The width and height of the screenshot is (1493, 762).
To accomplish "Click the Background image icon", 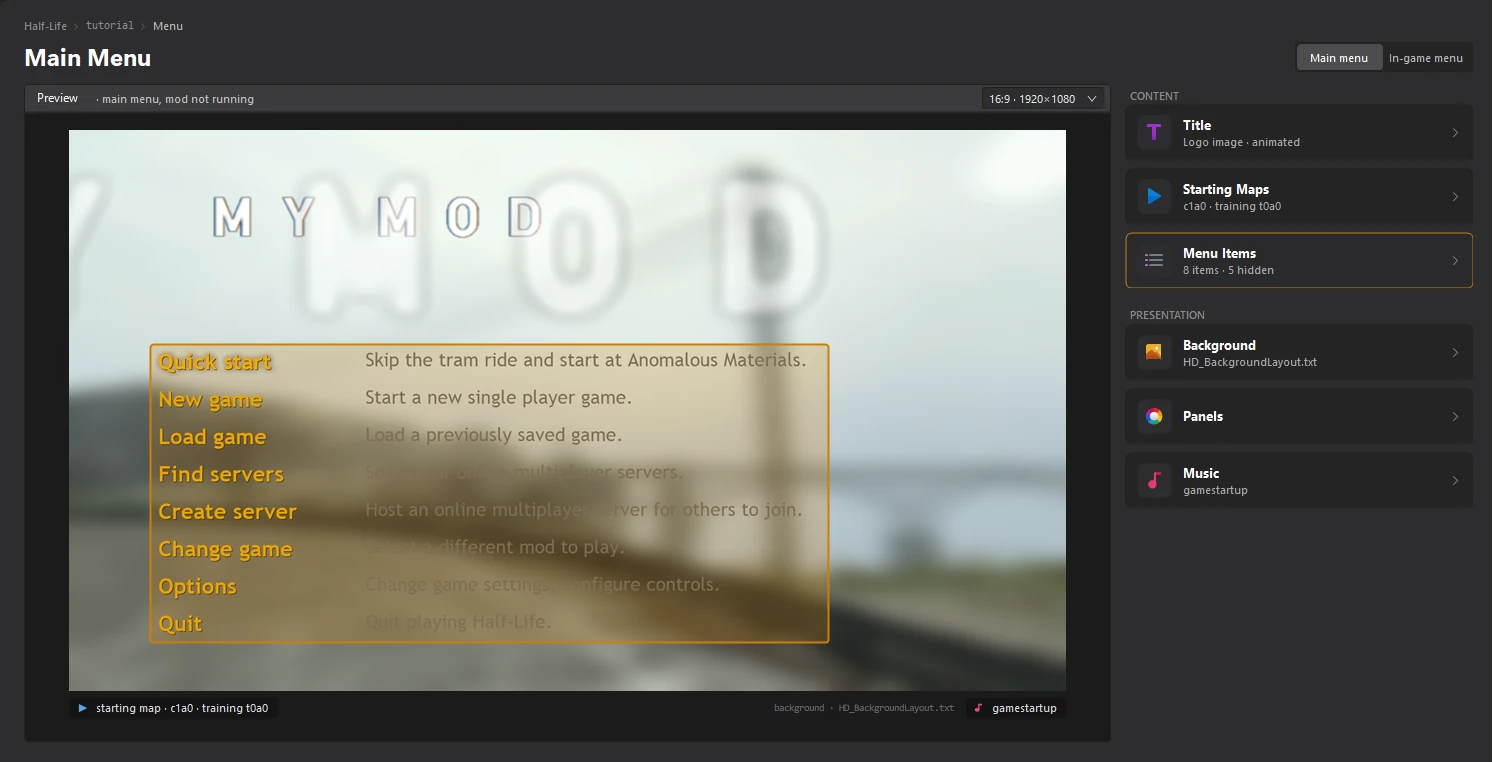I will 1154,352.
